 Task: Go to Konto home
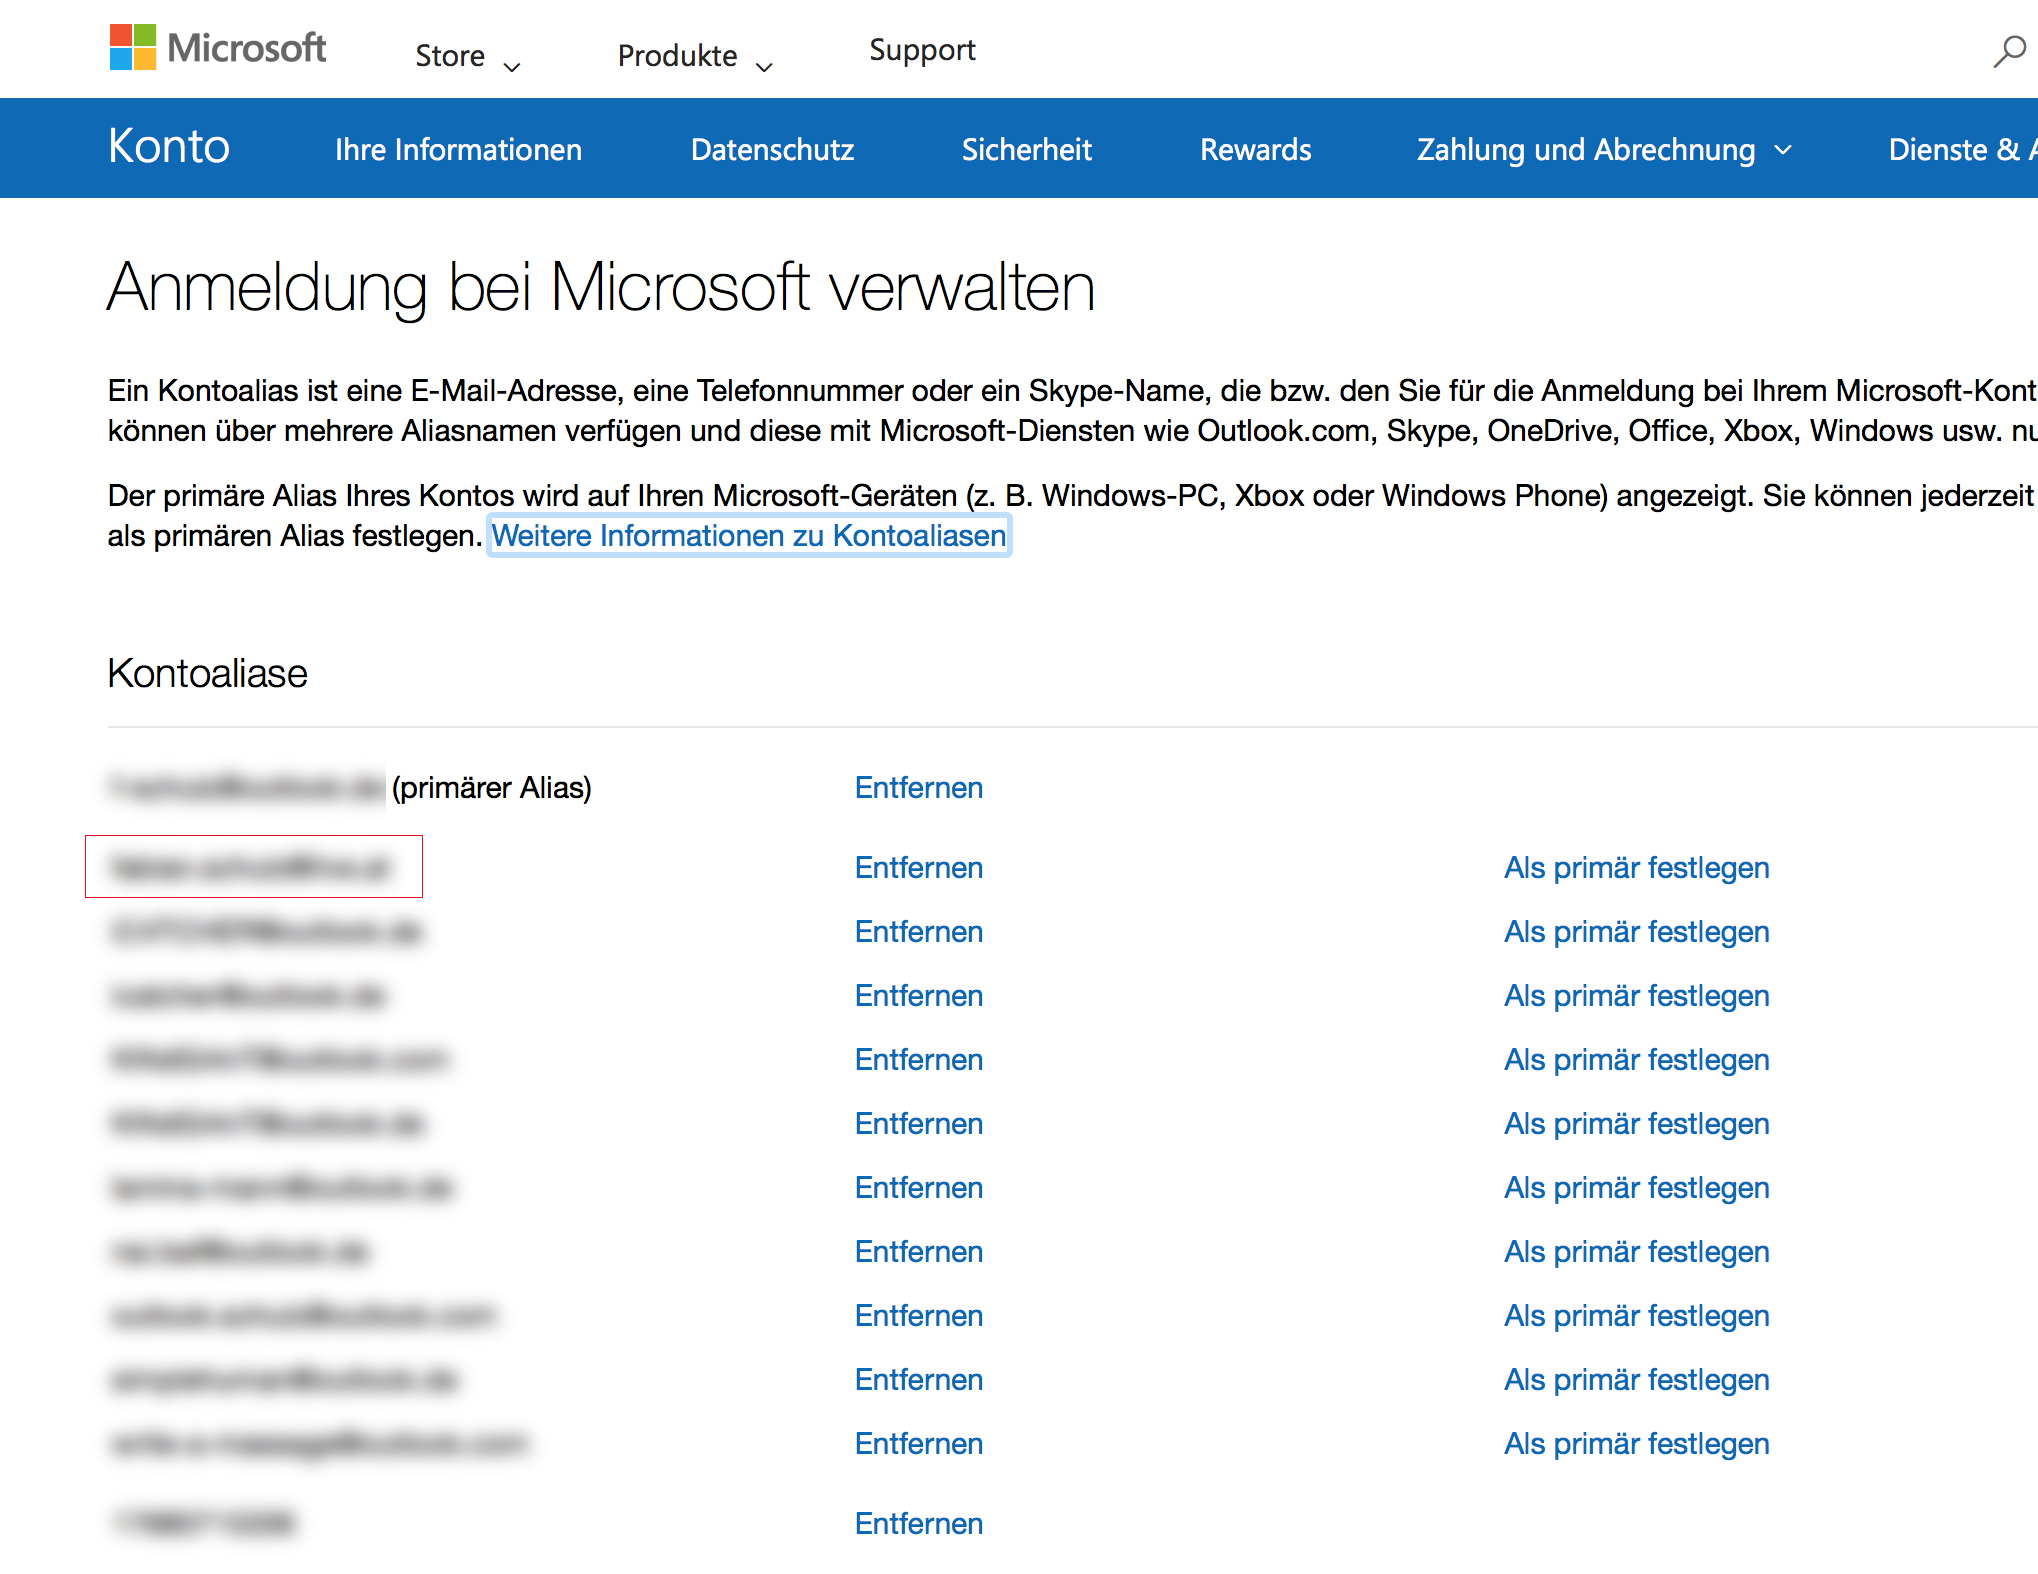point(169,147)
